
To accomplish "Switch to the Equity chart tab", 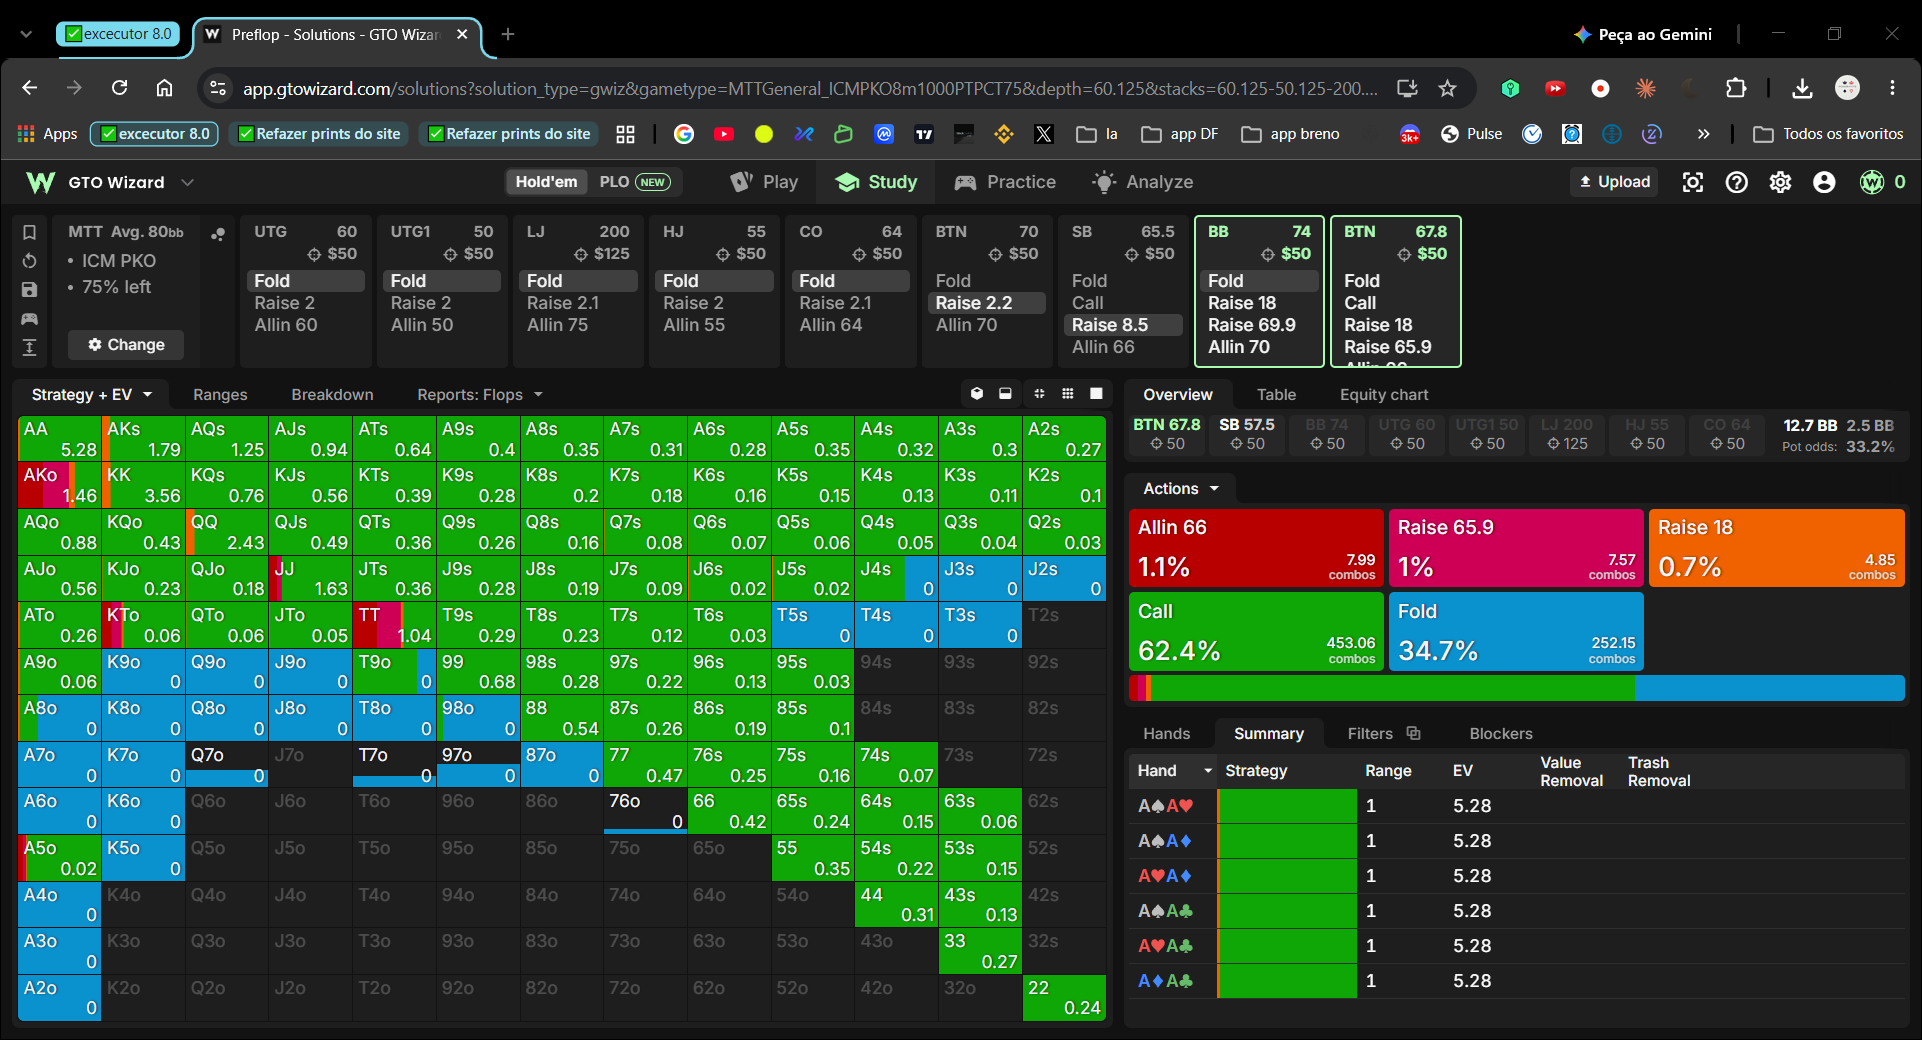I will 1384,395.
